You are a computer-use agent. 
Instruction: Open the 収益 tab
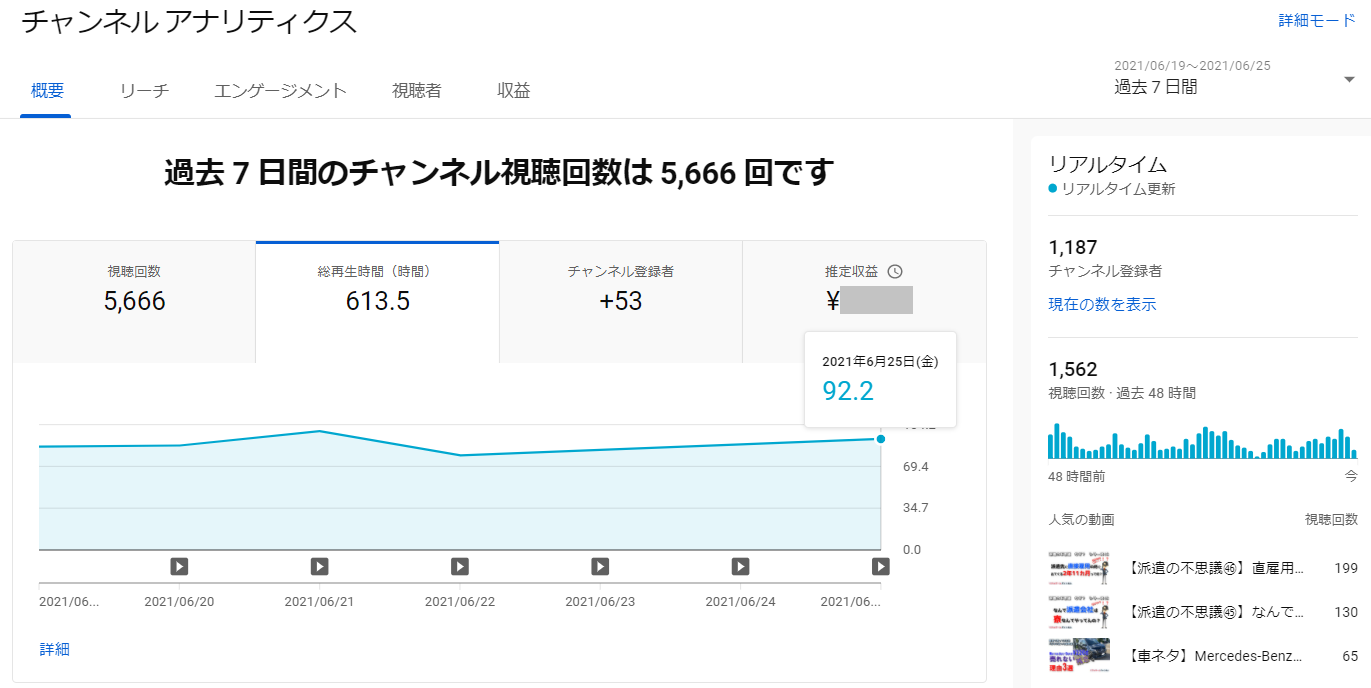513,91
